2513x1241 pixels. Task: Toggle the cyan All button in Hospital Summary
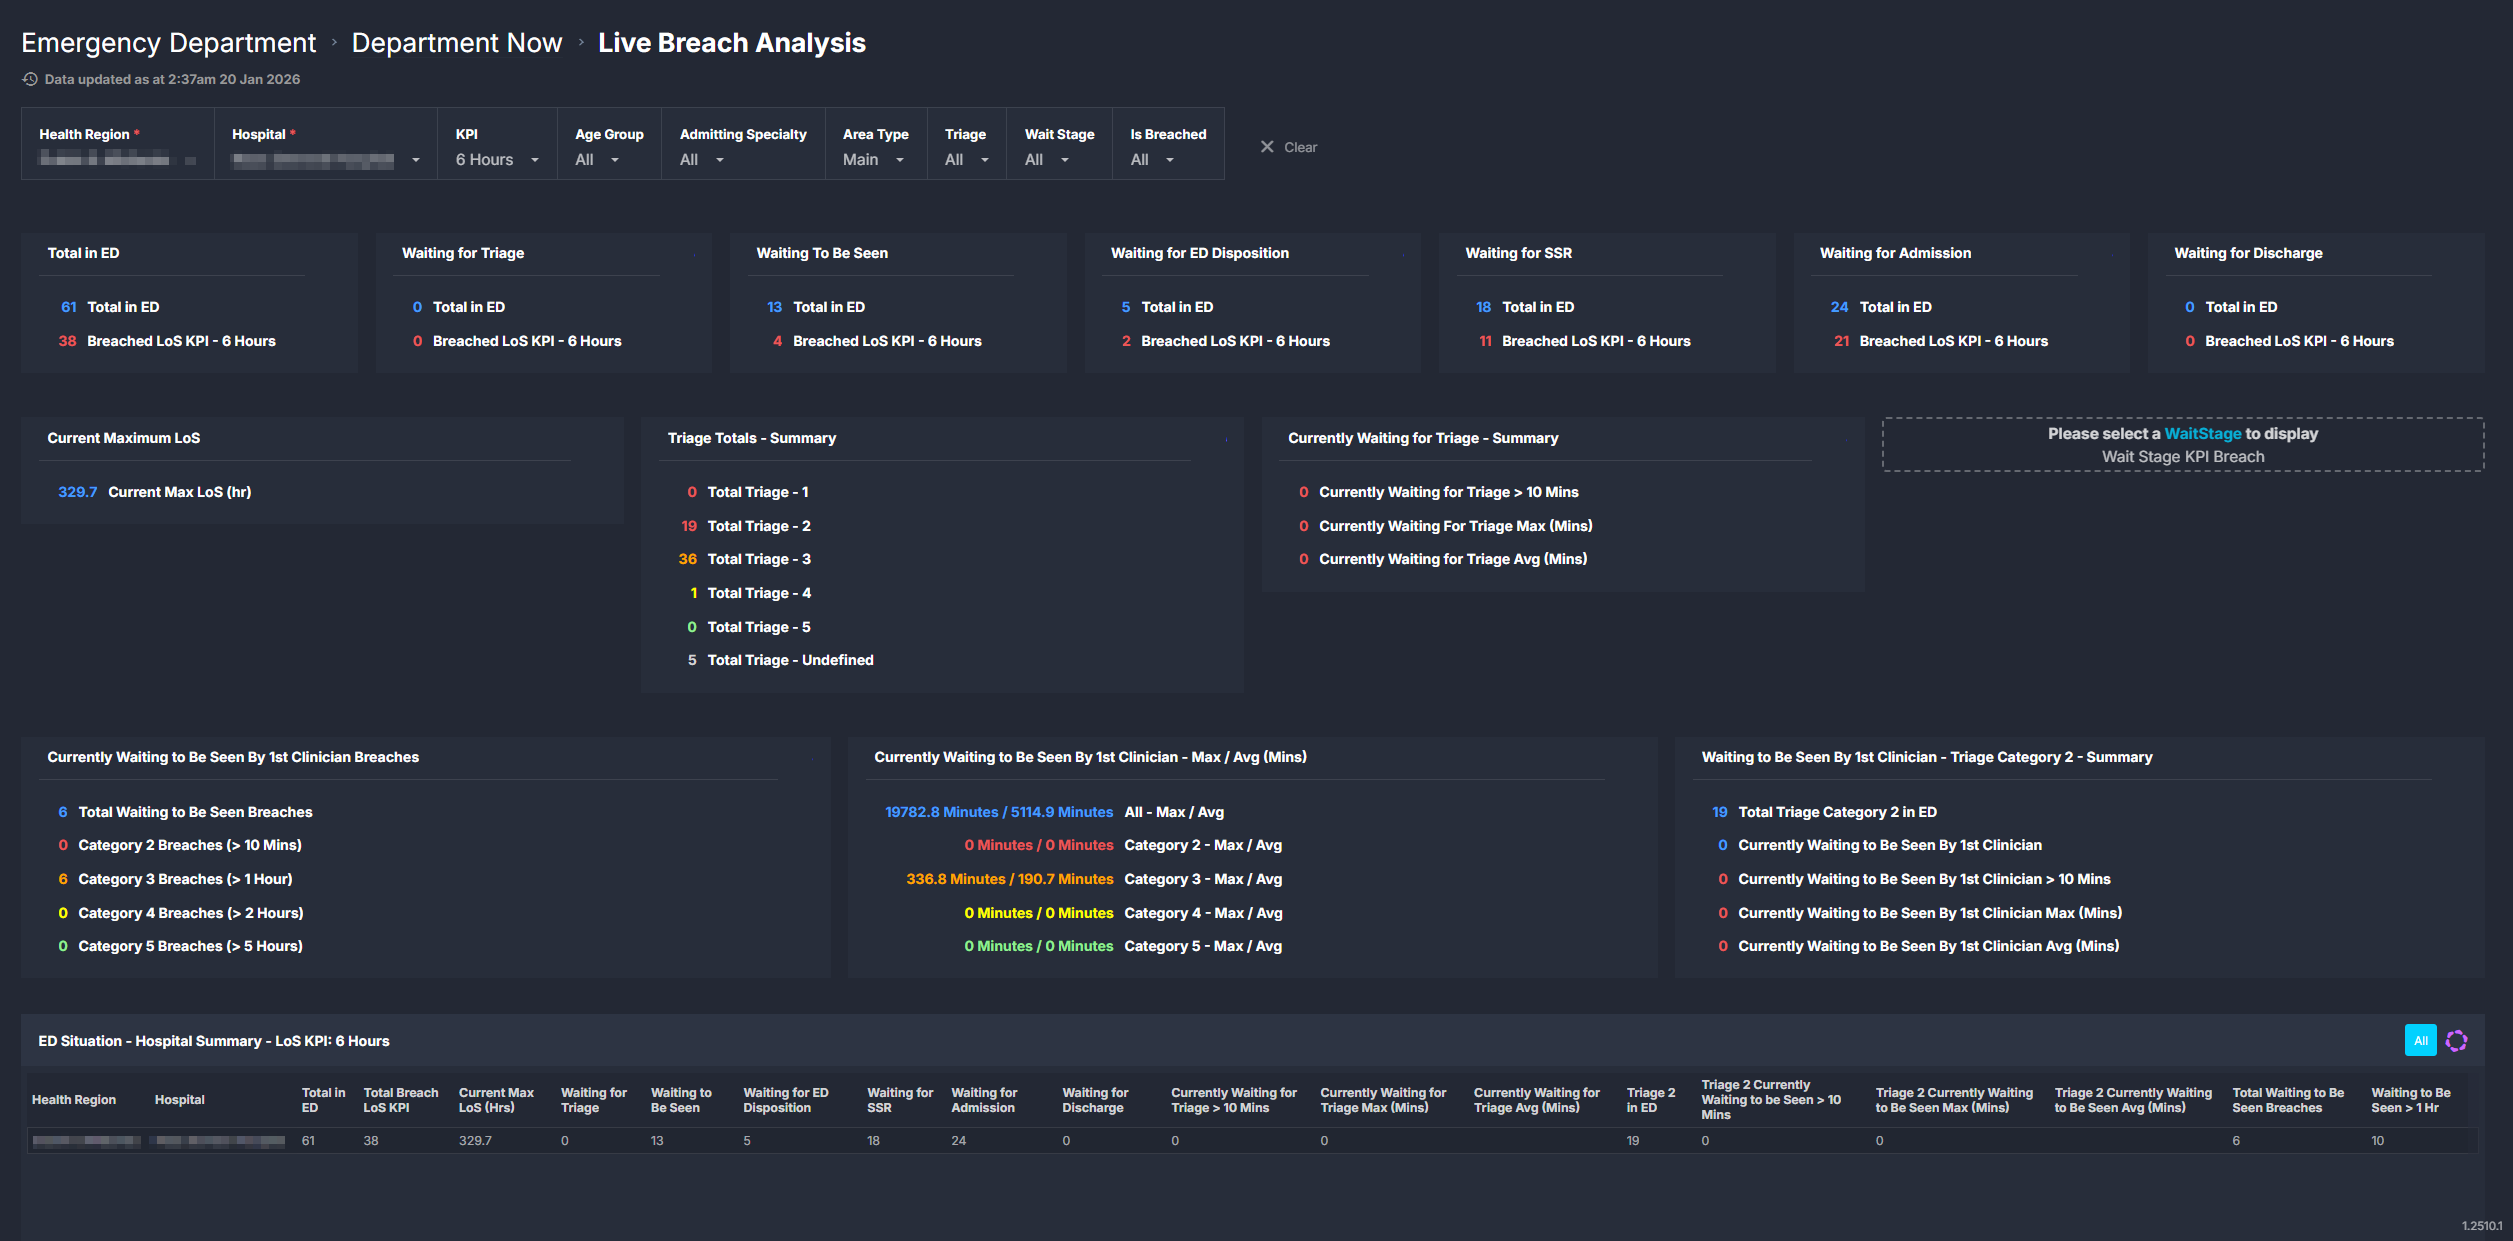click(x=2420, y=1041)
